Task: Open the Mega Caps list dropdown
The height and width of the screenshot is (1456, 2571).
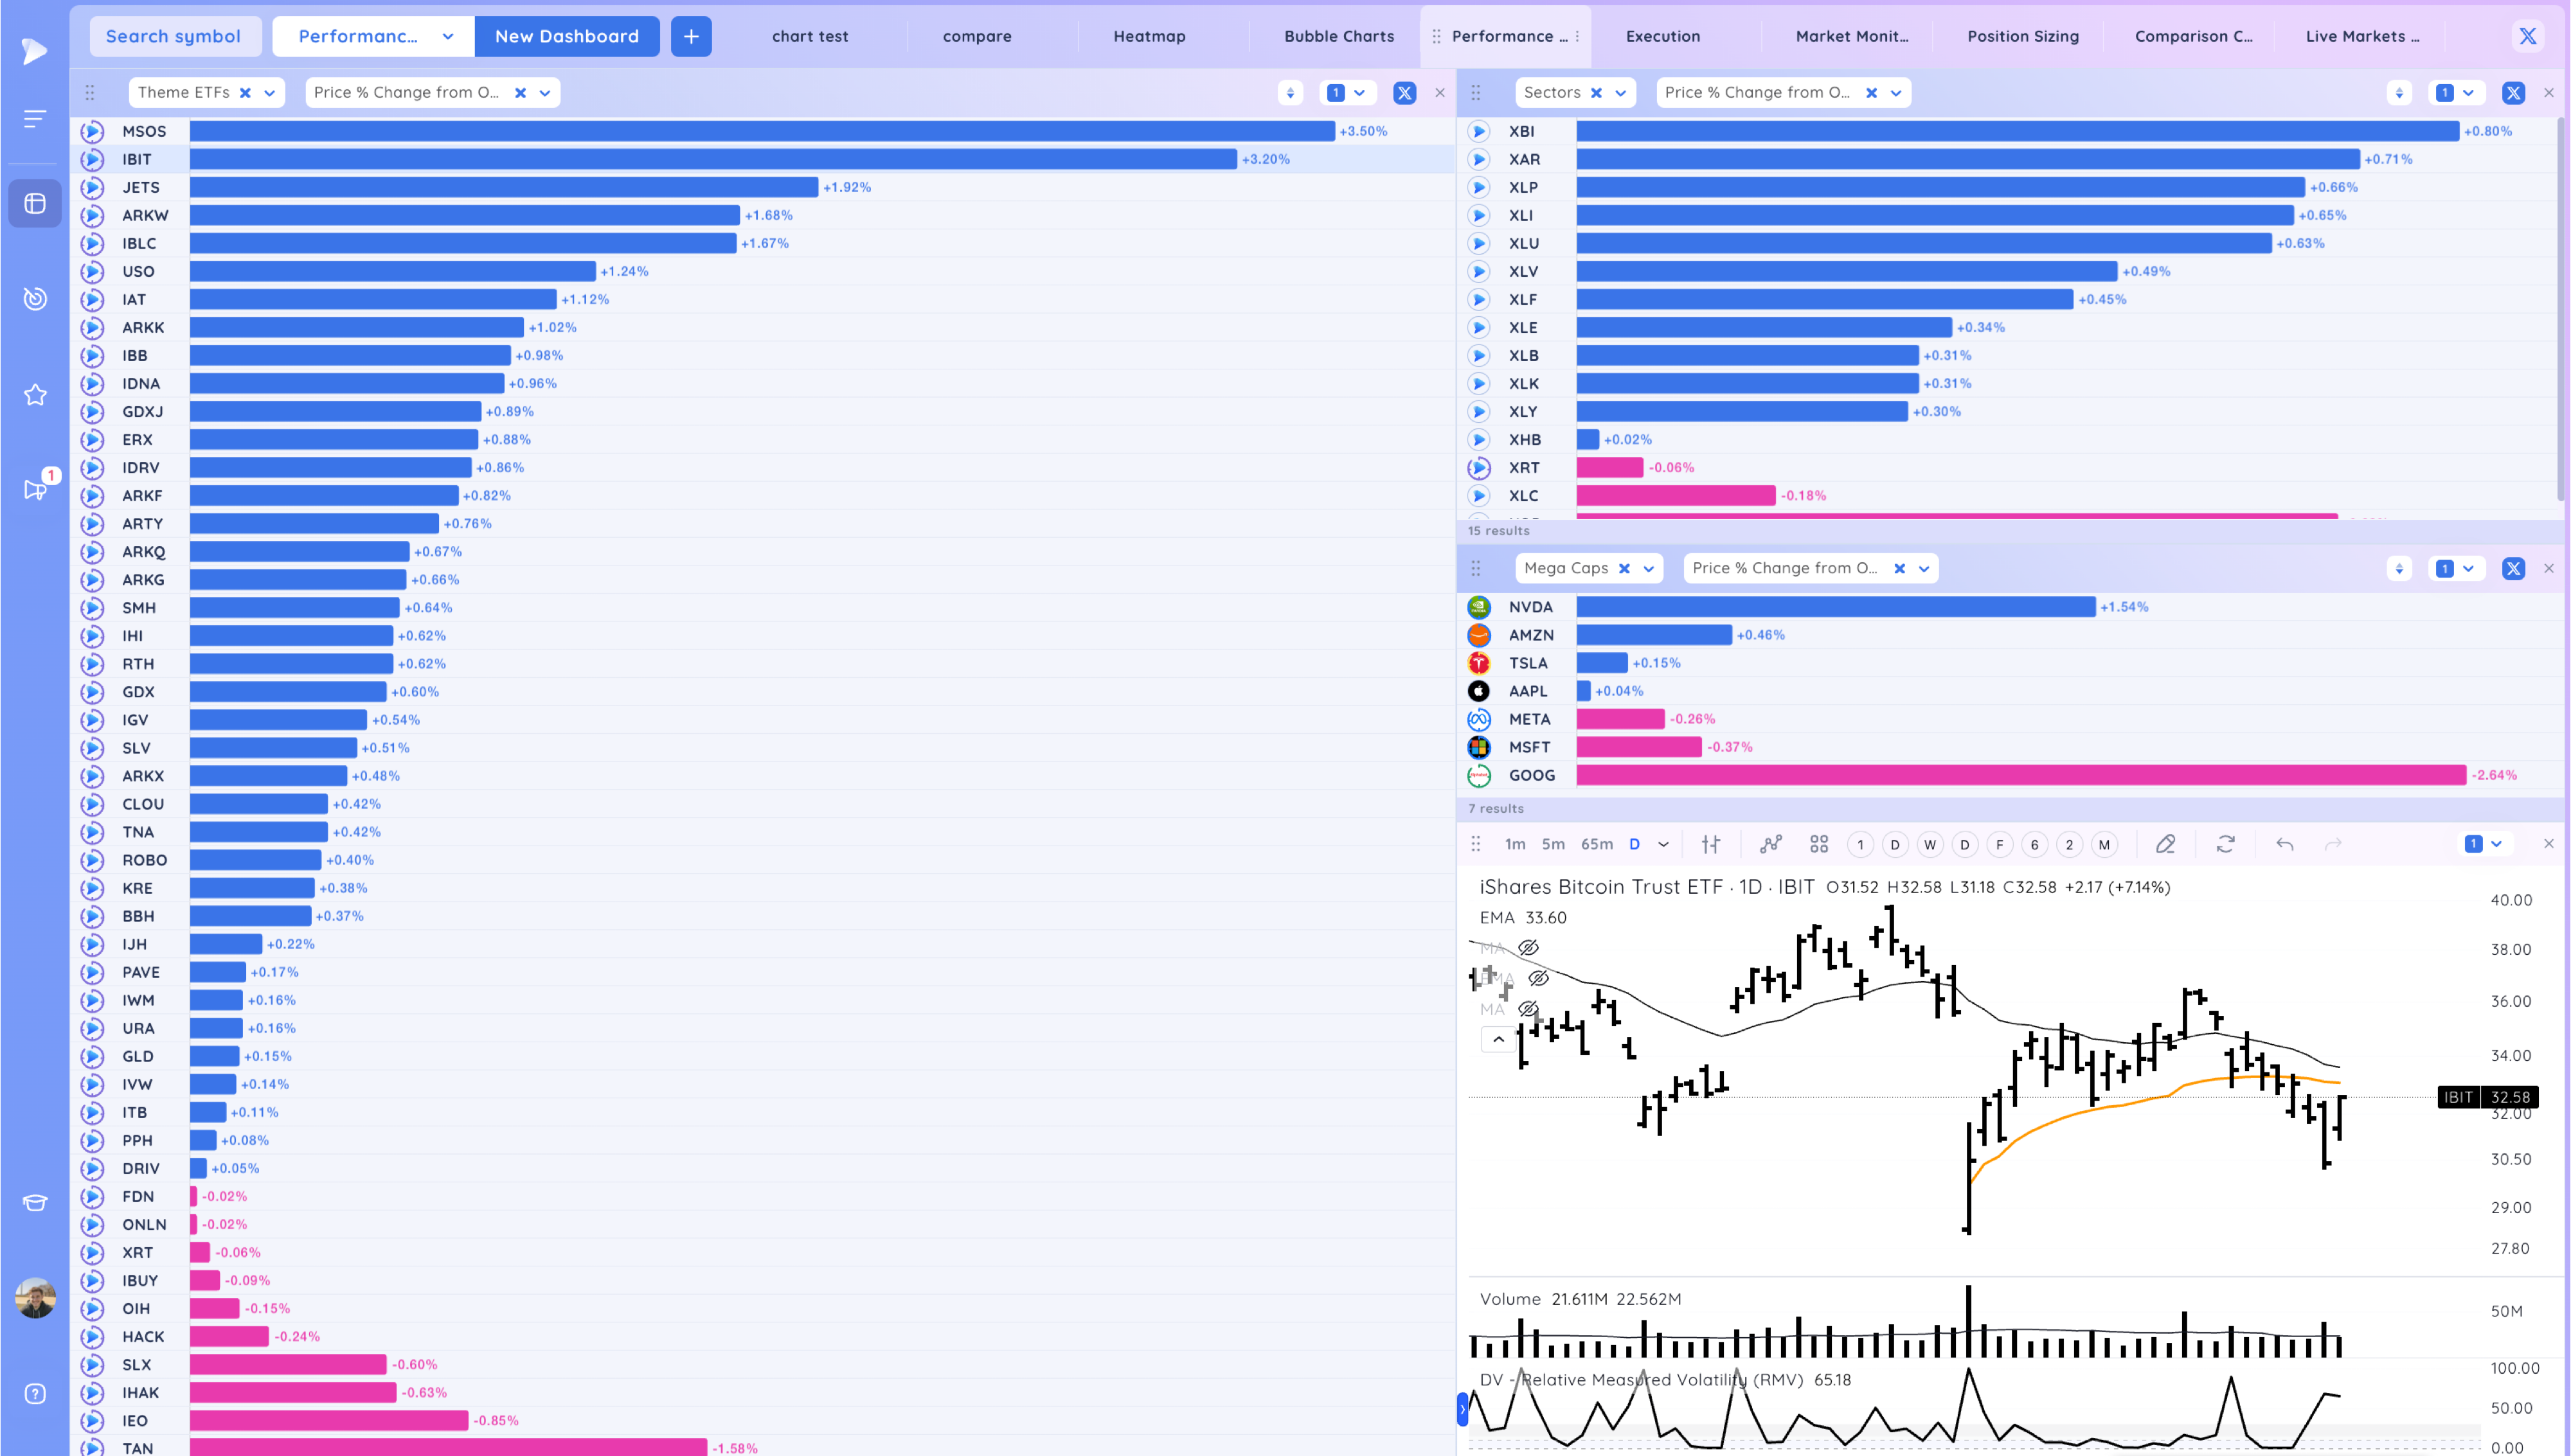Action: coord(1649,568)
